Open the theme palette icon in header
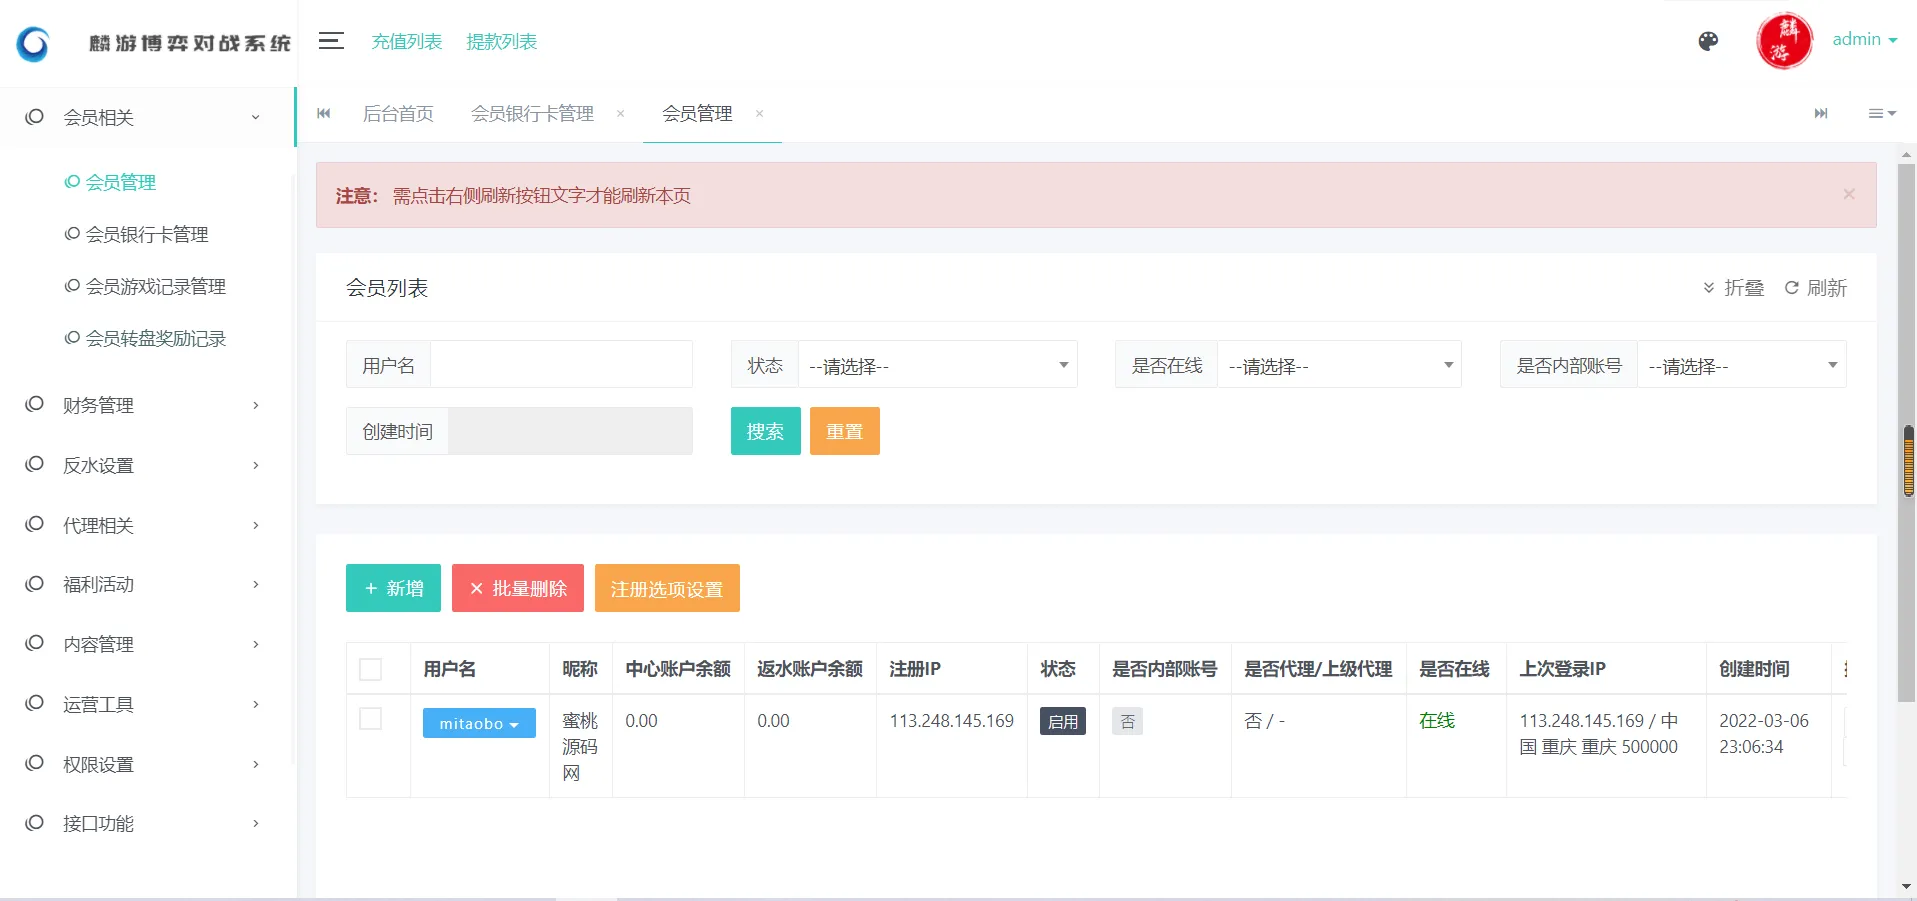The image size is (1917, 901). [1706, 41]
